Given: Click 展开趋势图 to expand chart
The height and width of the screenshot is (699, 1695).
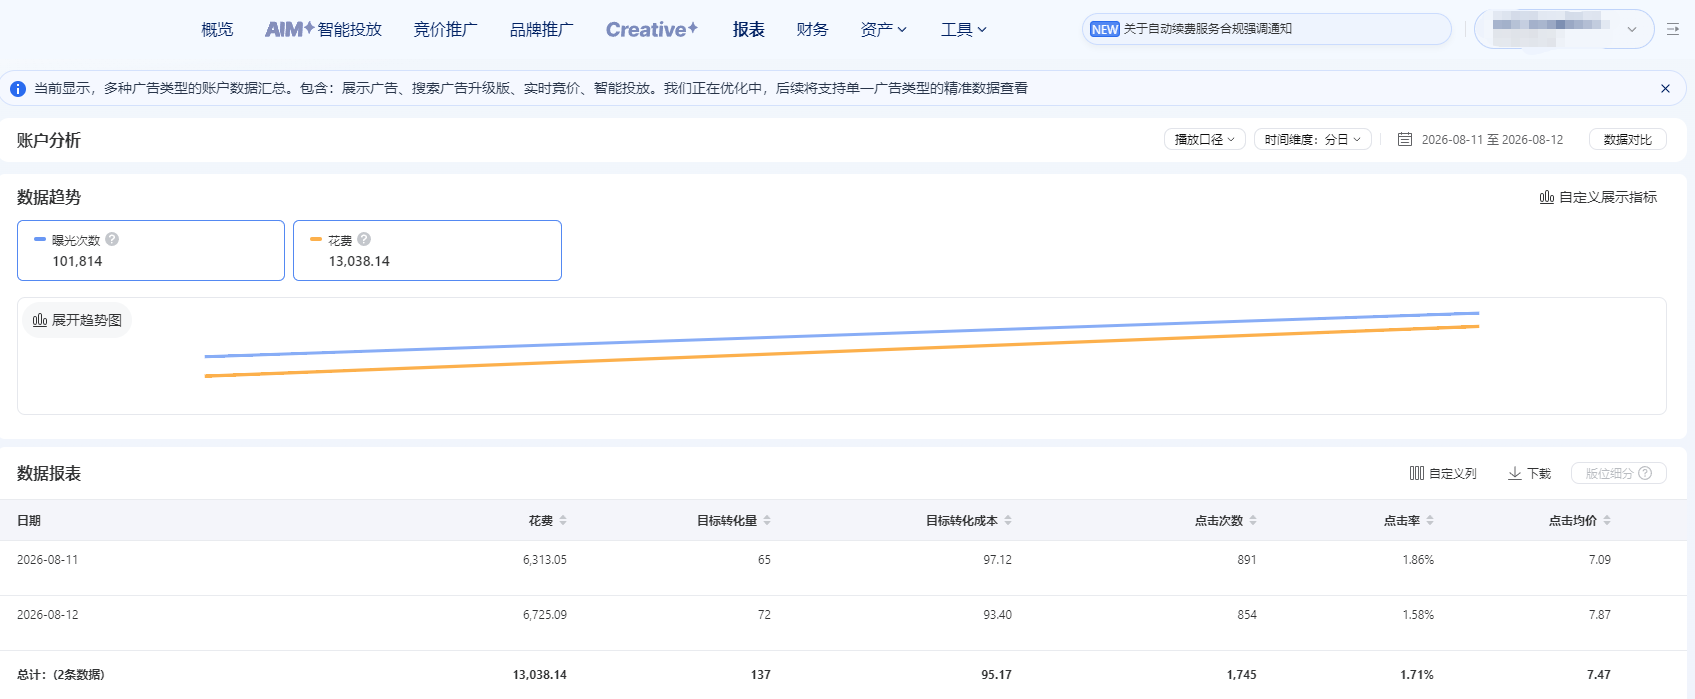Looking at the screenshot, I should 77,320.
